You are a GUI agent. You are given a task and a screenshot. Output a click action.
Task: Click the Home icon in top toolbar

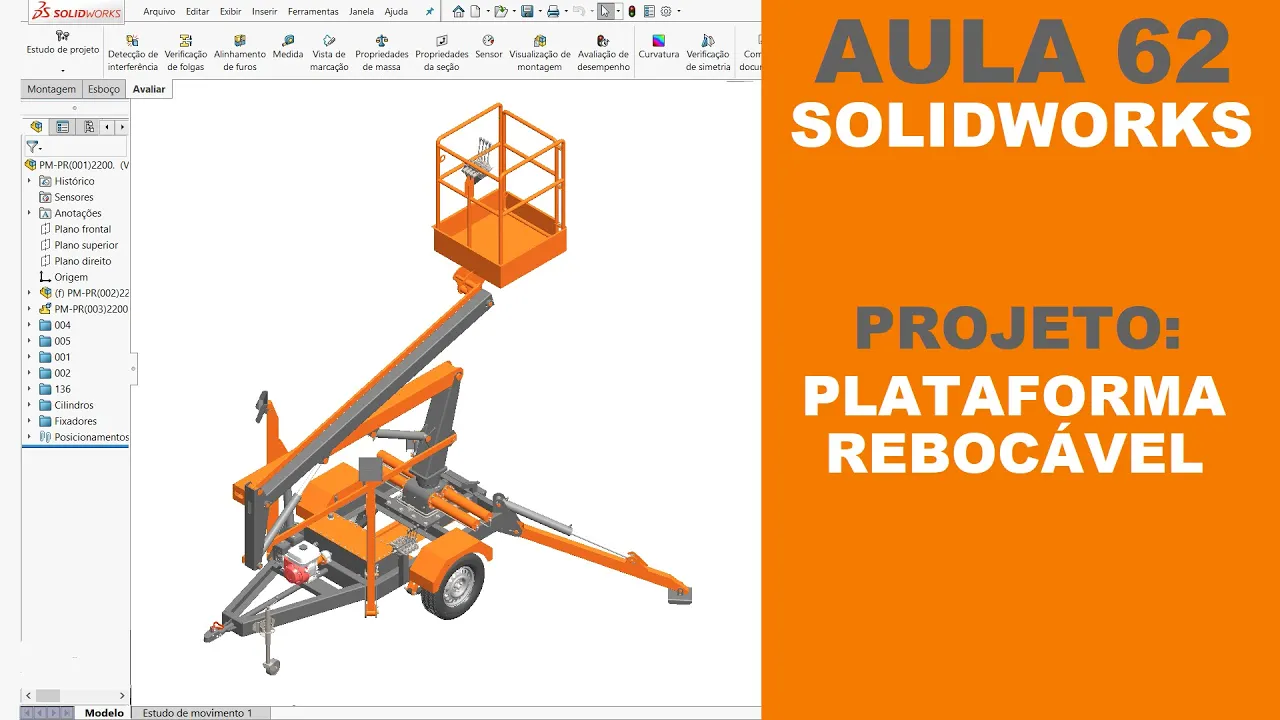pyautogui.click(x=458, y=12)
